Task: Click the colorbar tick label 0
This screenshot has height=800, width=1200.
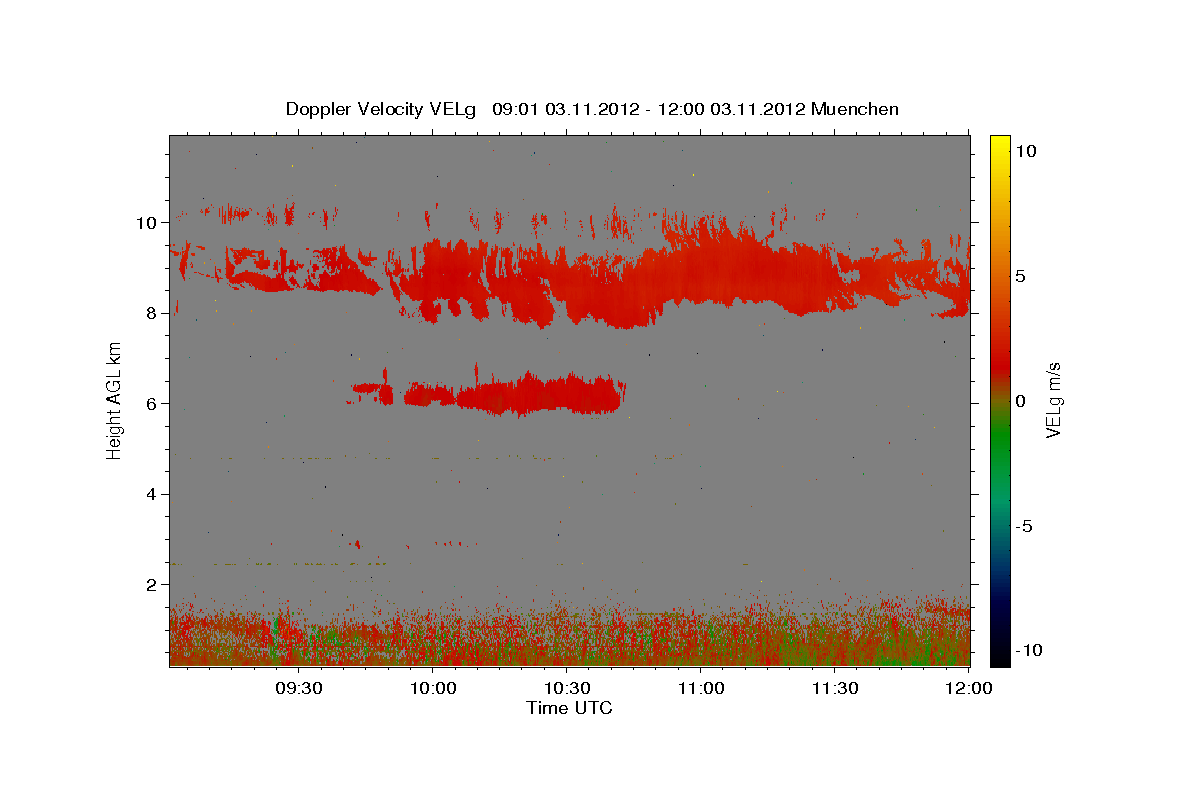Action: tap(1019, 401)
